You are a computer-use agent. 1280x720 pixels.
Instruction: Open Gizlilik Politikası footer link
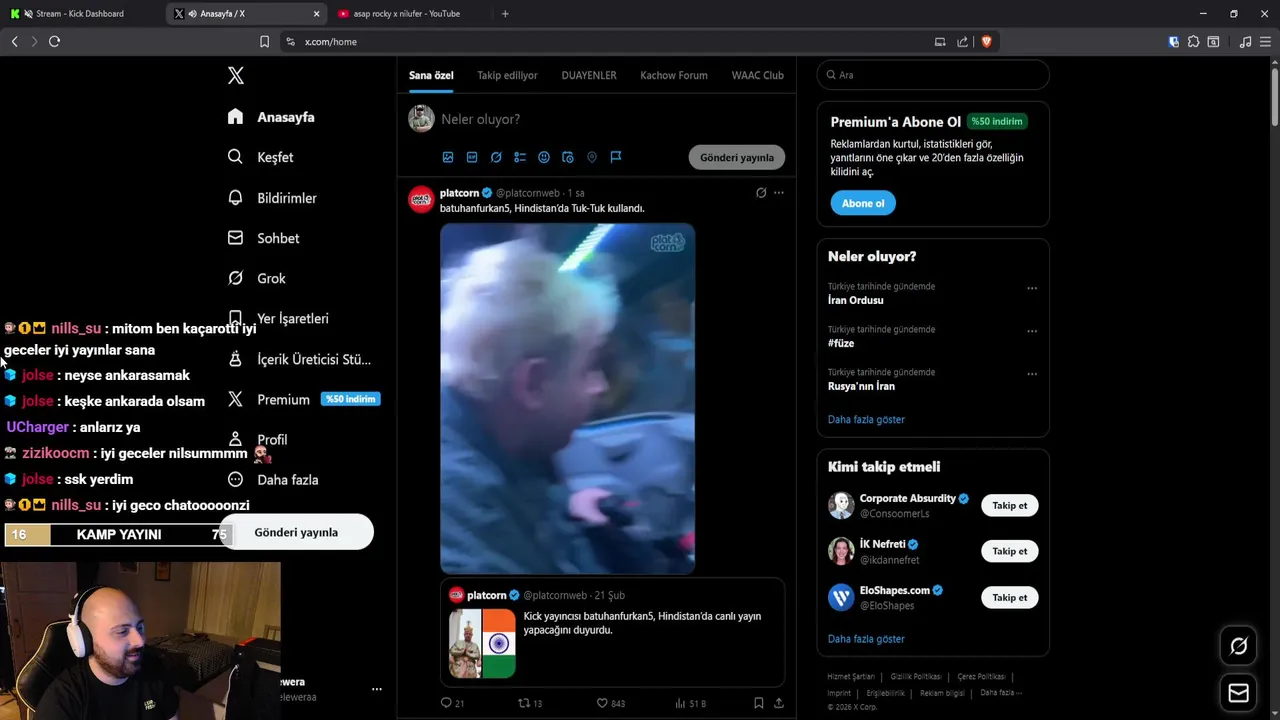[915, 677]
